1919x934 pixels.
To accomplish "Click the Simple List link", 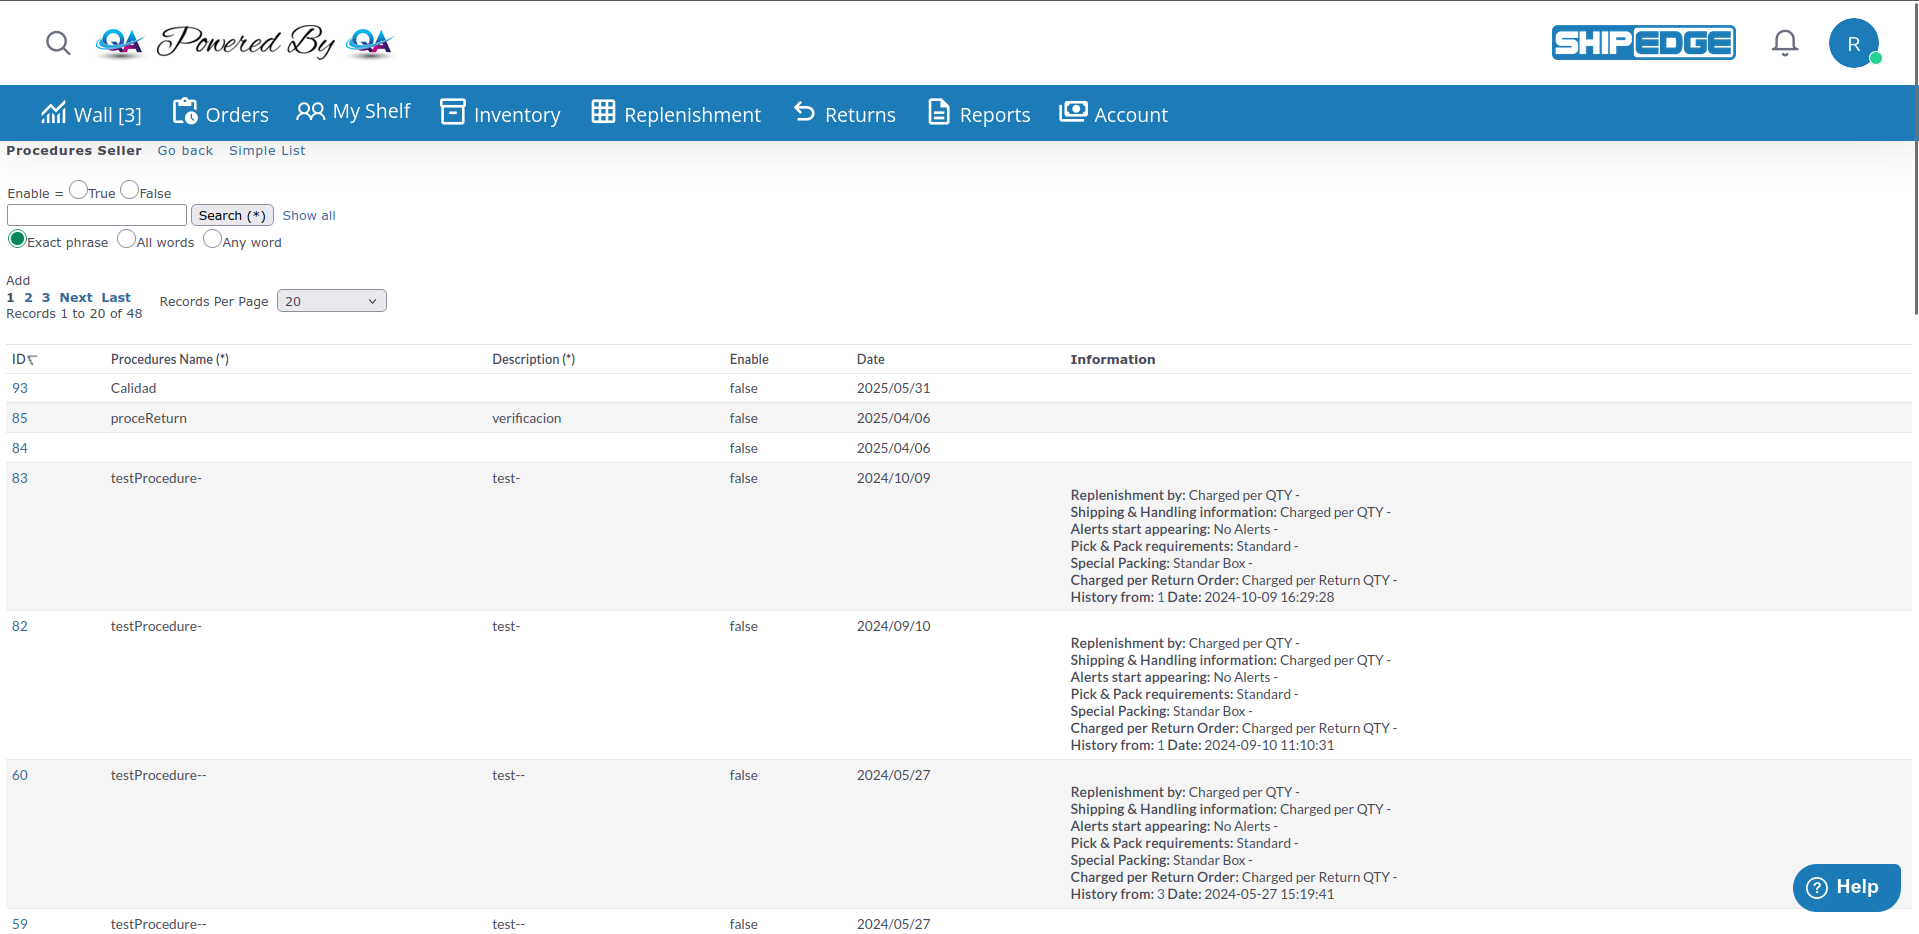I will click(267, 151).
